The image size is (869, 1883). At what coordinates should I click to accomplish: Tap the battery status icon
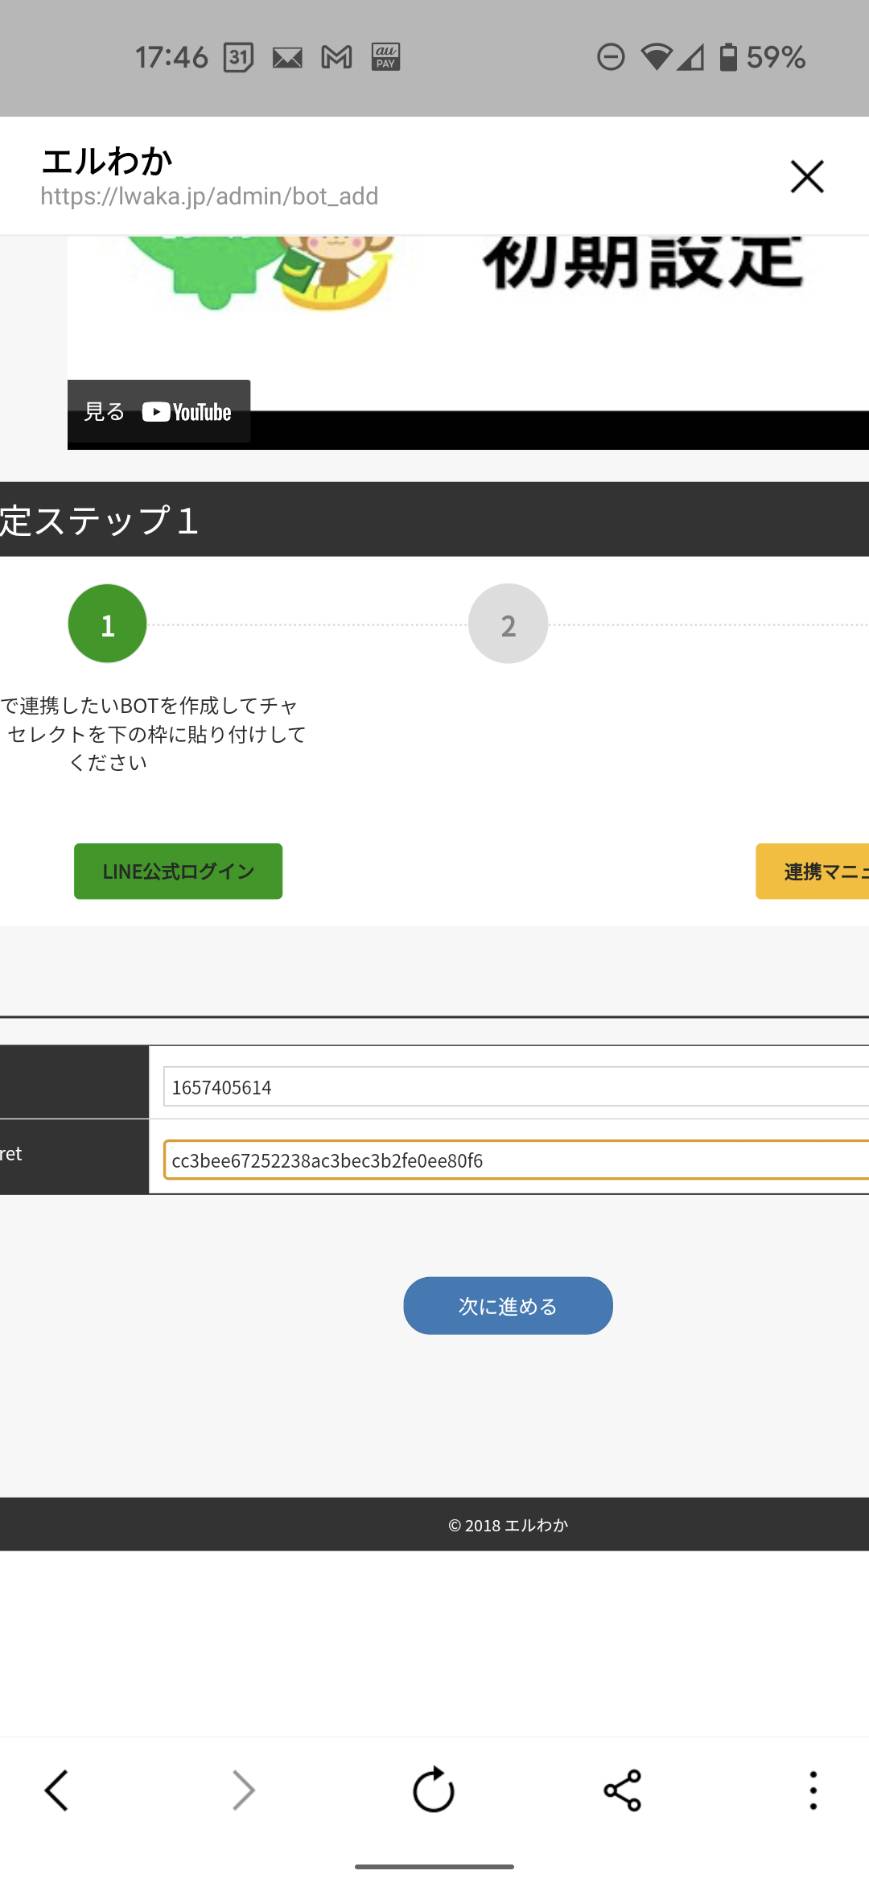click(729, 58)
